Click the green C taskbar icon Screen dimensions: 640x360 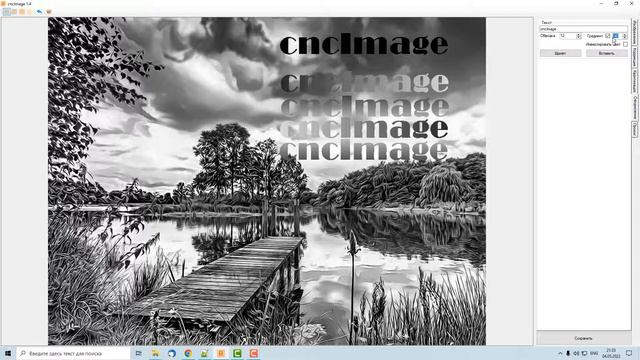point(237,353)
